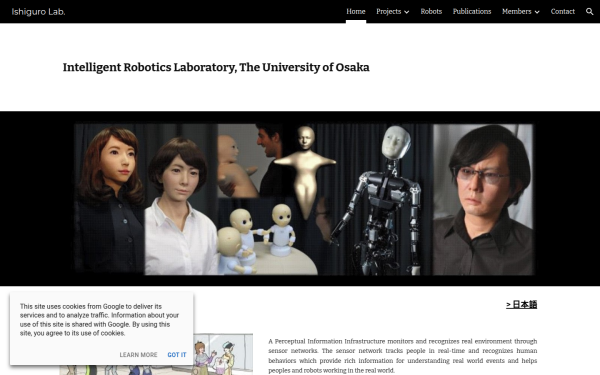
Task: Click the Intelligent Robotics Laboratory heading
Action: tap(216, 67)
